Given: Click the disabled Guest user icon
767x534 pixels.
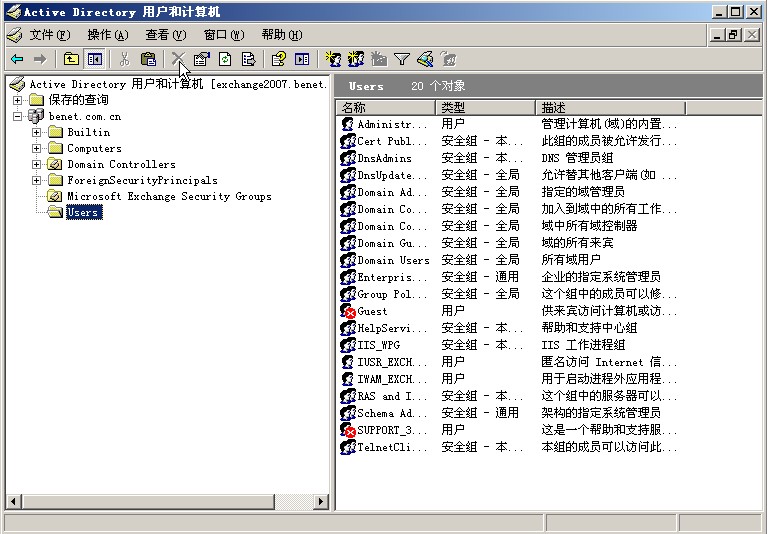Looking at the screenshot, I should 348,311.
